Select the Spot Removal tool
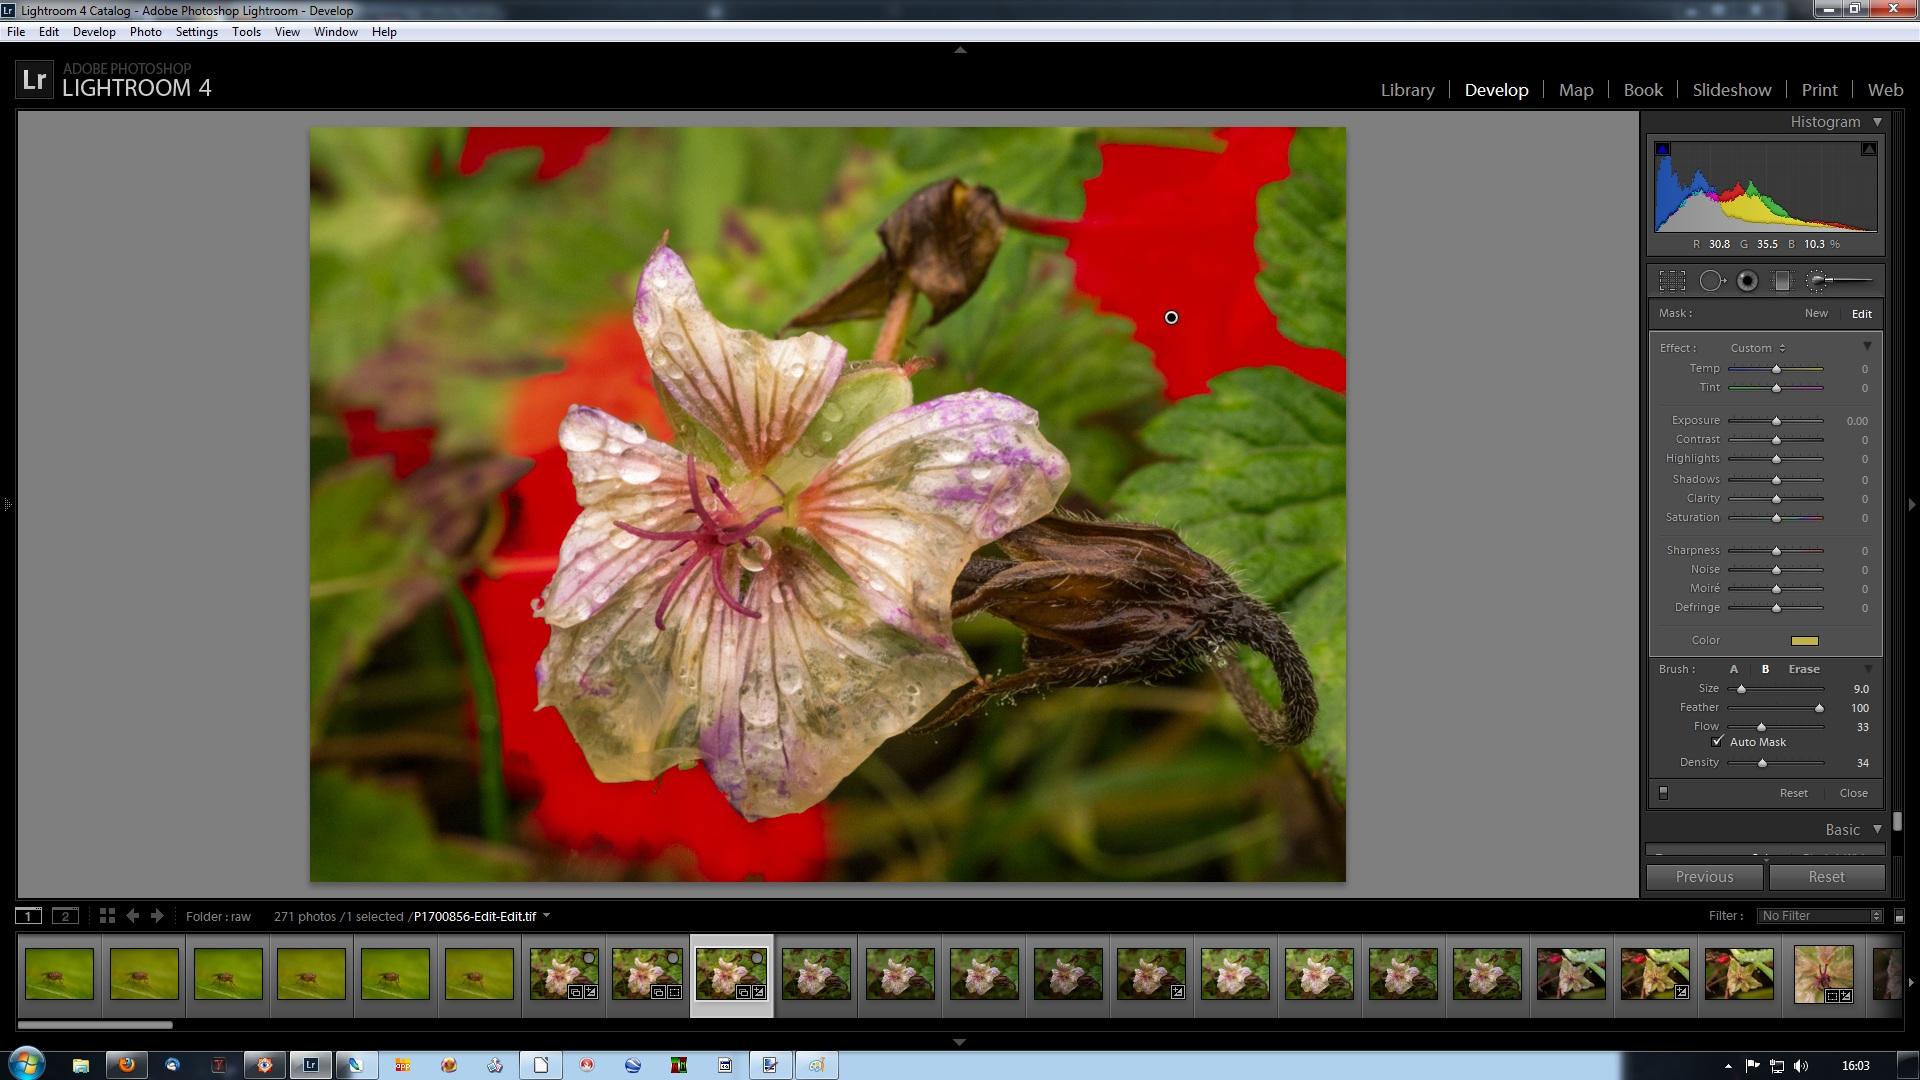1920x1080 pixels. (x=1711, y=281)
